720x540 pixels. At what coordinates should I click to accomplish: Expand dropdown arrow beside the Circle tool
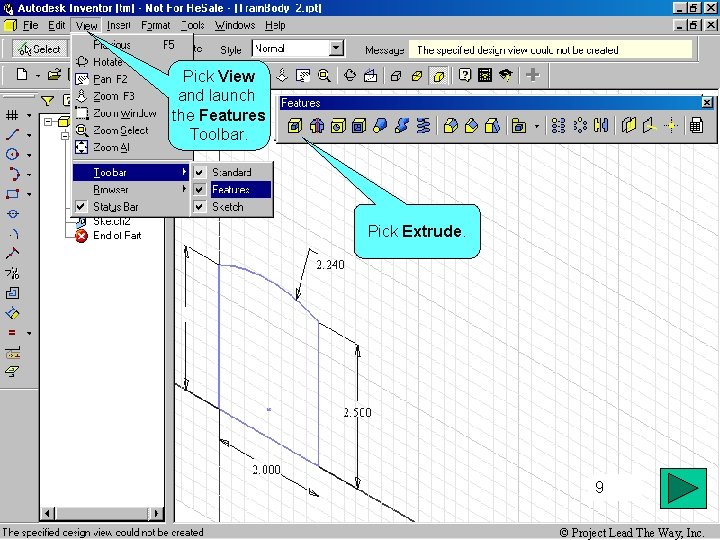(x=29, y=155)
